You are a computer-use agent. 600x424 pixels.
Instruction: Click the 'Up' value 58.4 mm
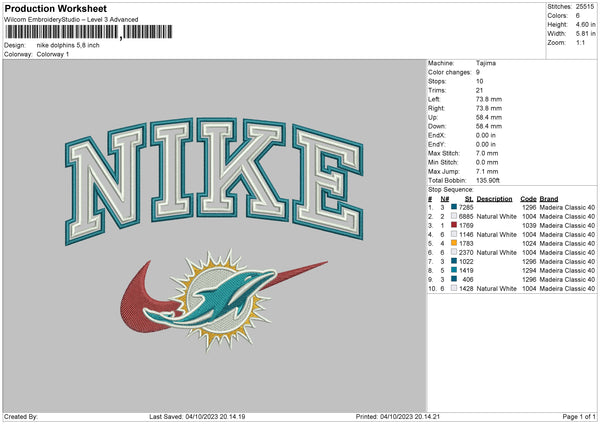489,117
